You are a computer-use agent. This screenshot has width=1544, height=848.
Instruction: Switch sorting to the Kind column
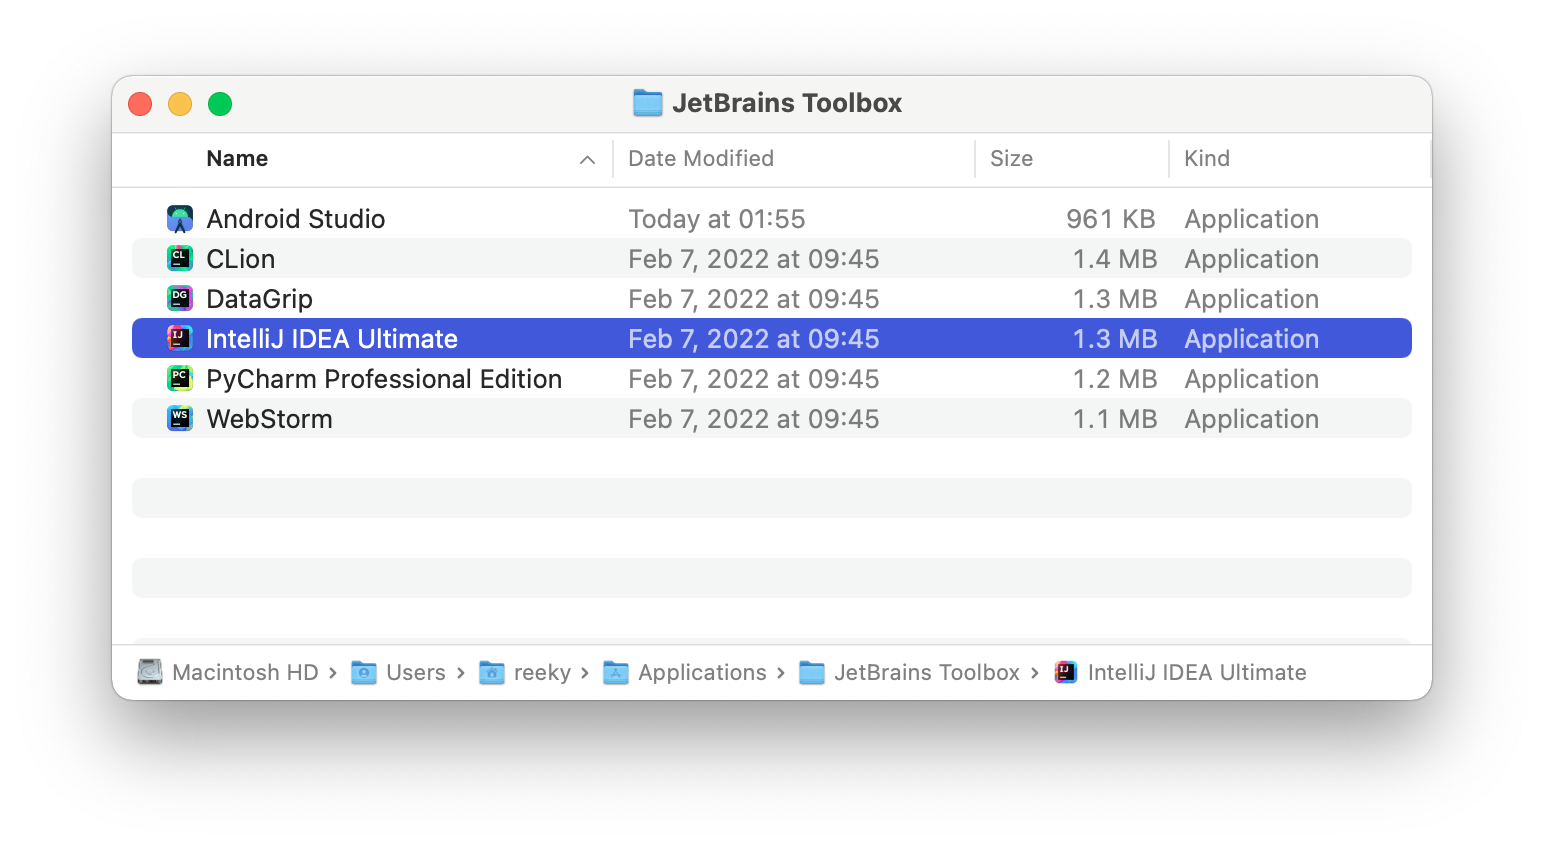1207,158
